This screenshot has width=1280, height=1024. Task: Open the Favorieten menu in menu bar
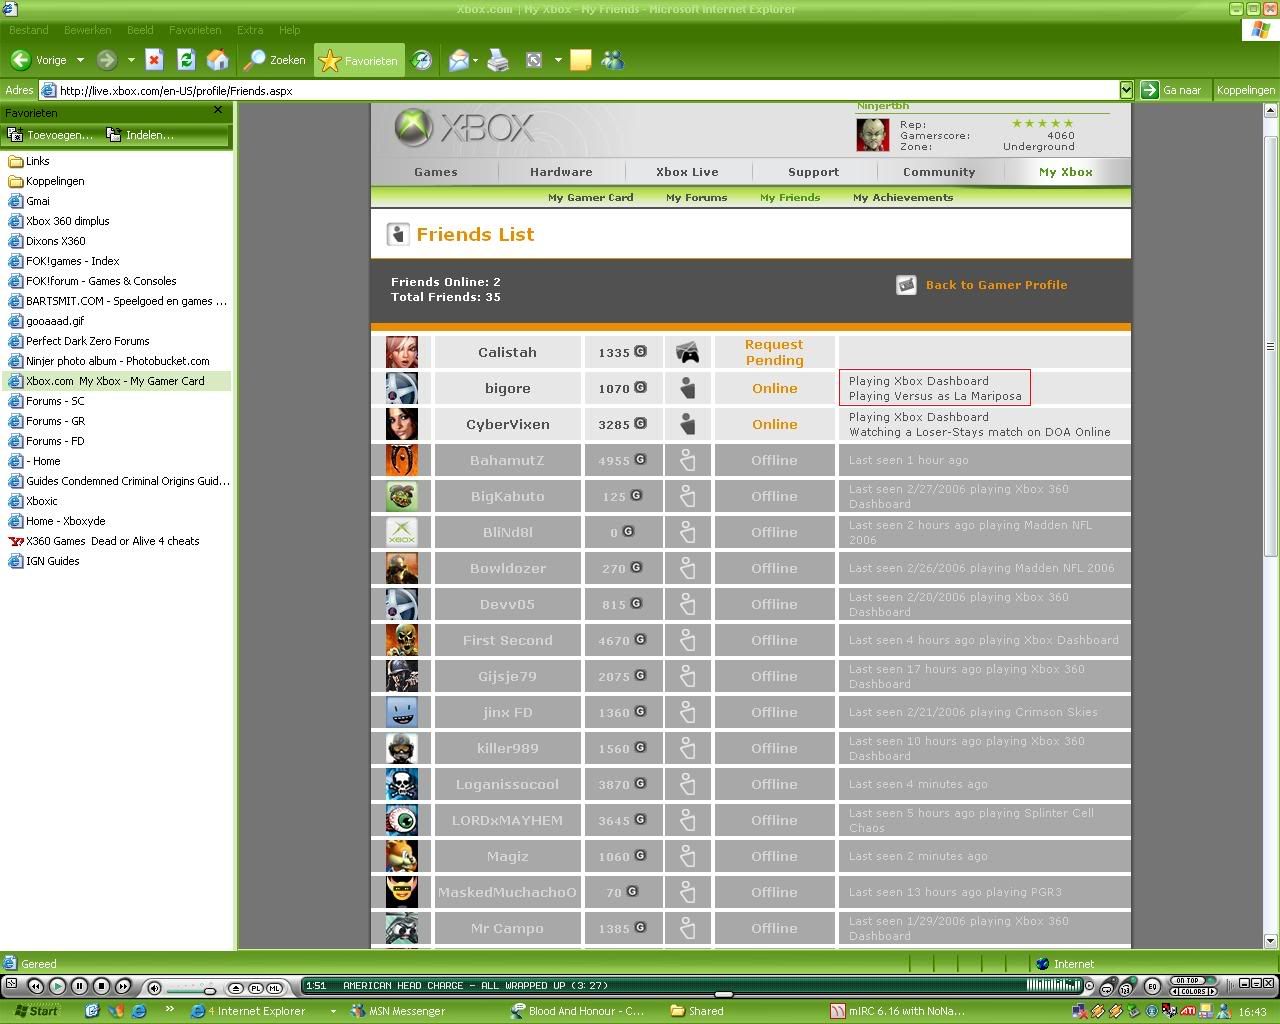click(195, 30)
